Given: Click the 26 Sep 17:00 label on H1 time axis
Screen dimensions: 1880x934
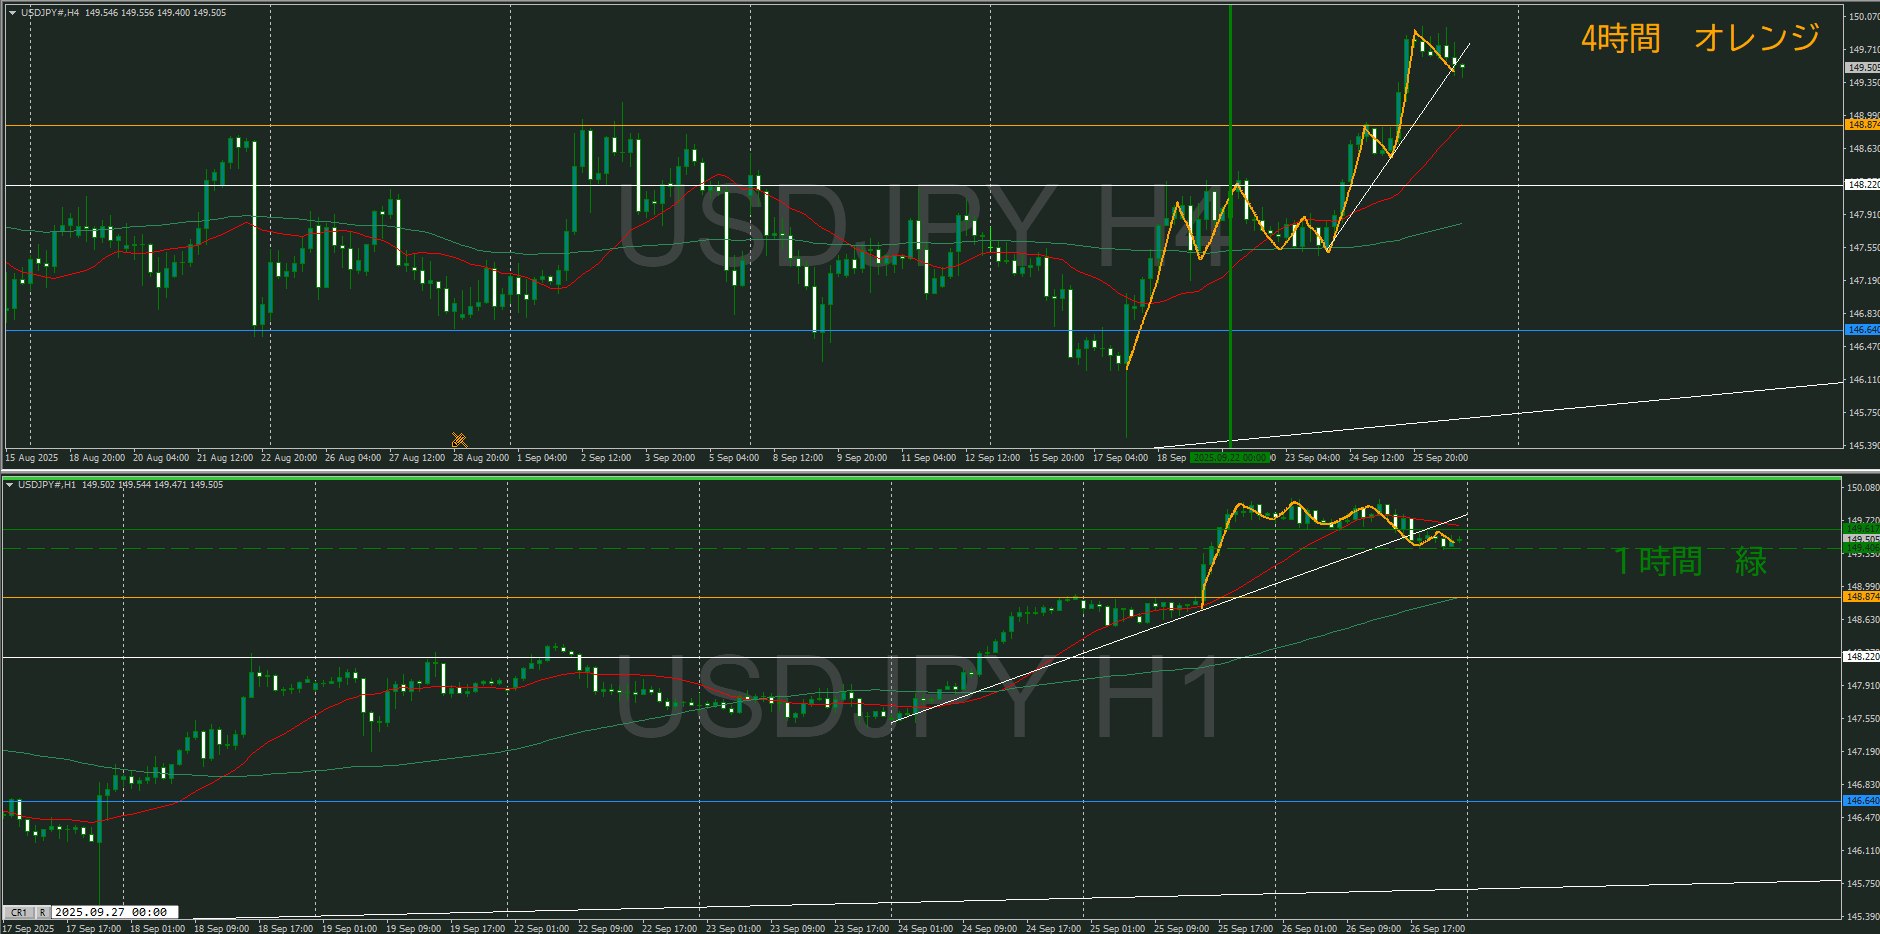Looking at the screenshot, I should tap(1437, 929).
